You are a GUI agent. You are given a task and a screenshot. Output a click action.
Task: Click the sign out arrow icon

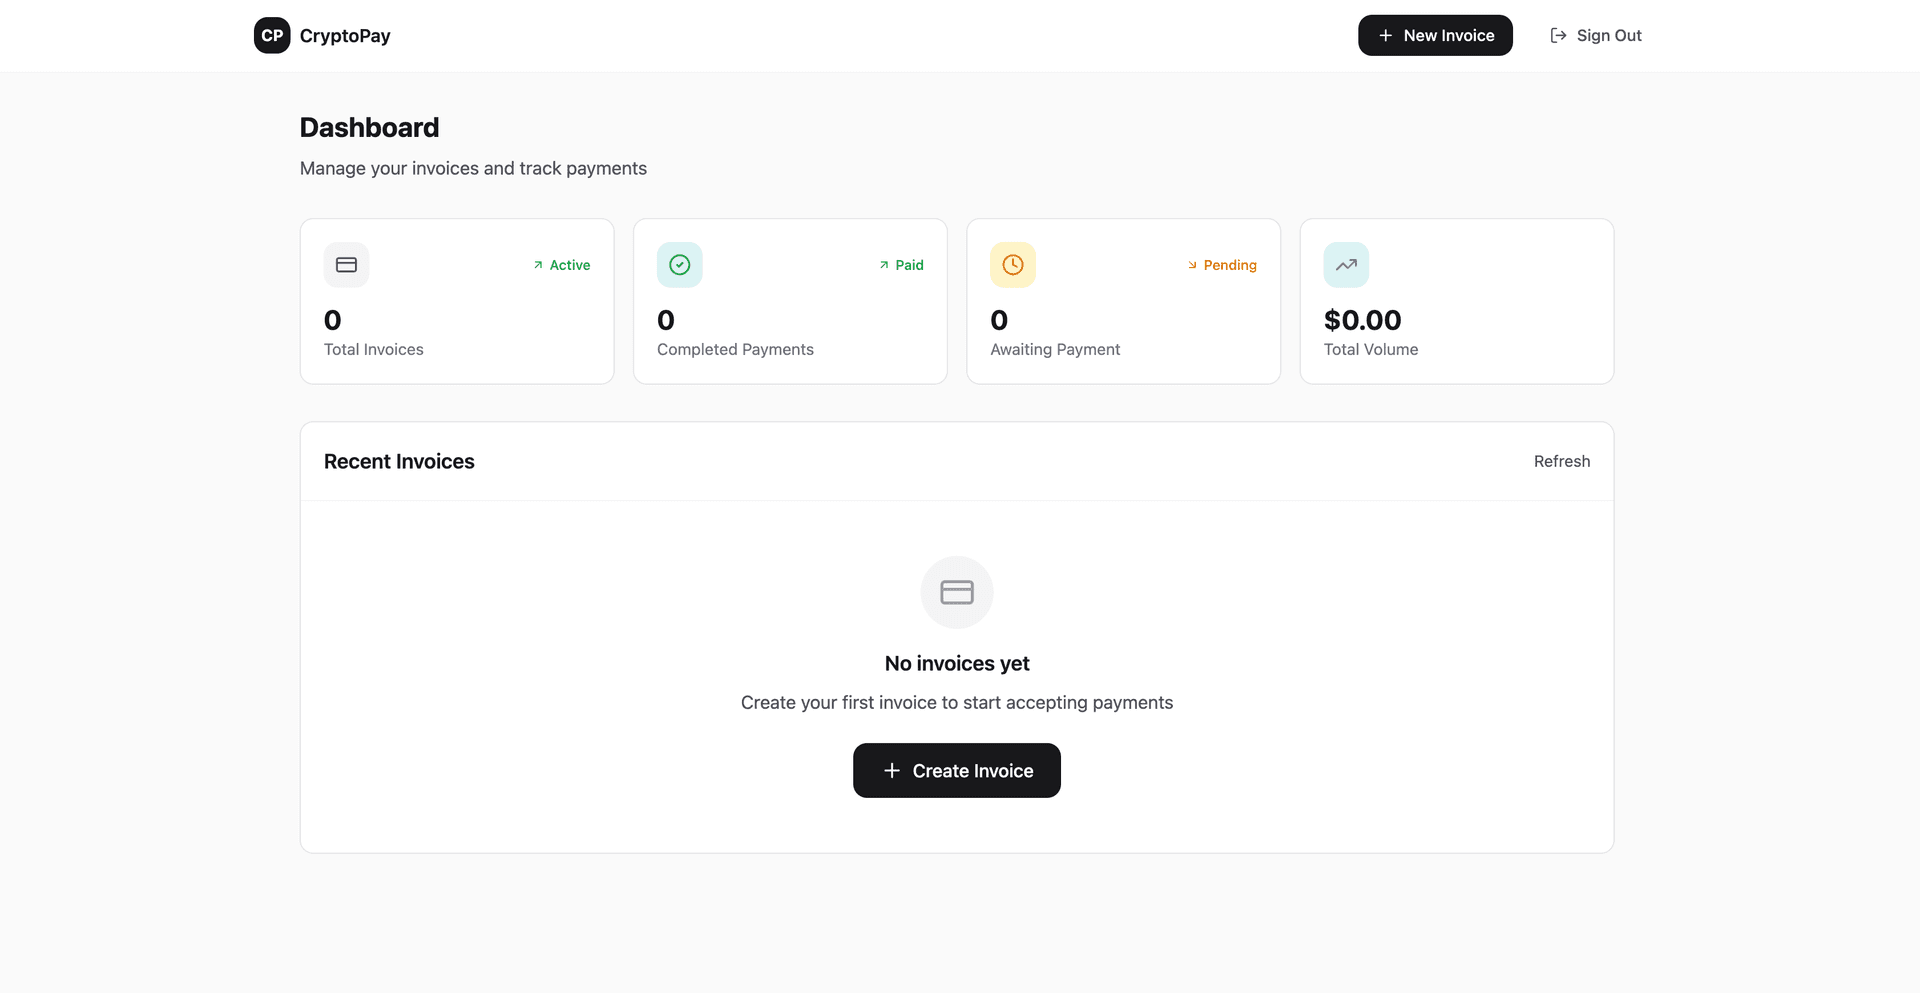[x=1558, y=35]
